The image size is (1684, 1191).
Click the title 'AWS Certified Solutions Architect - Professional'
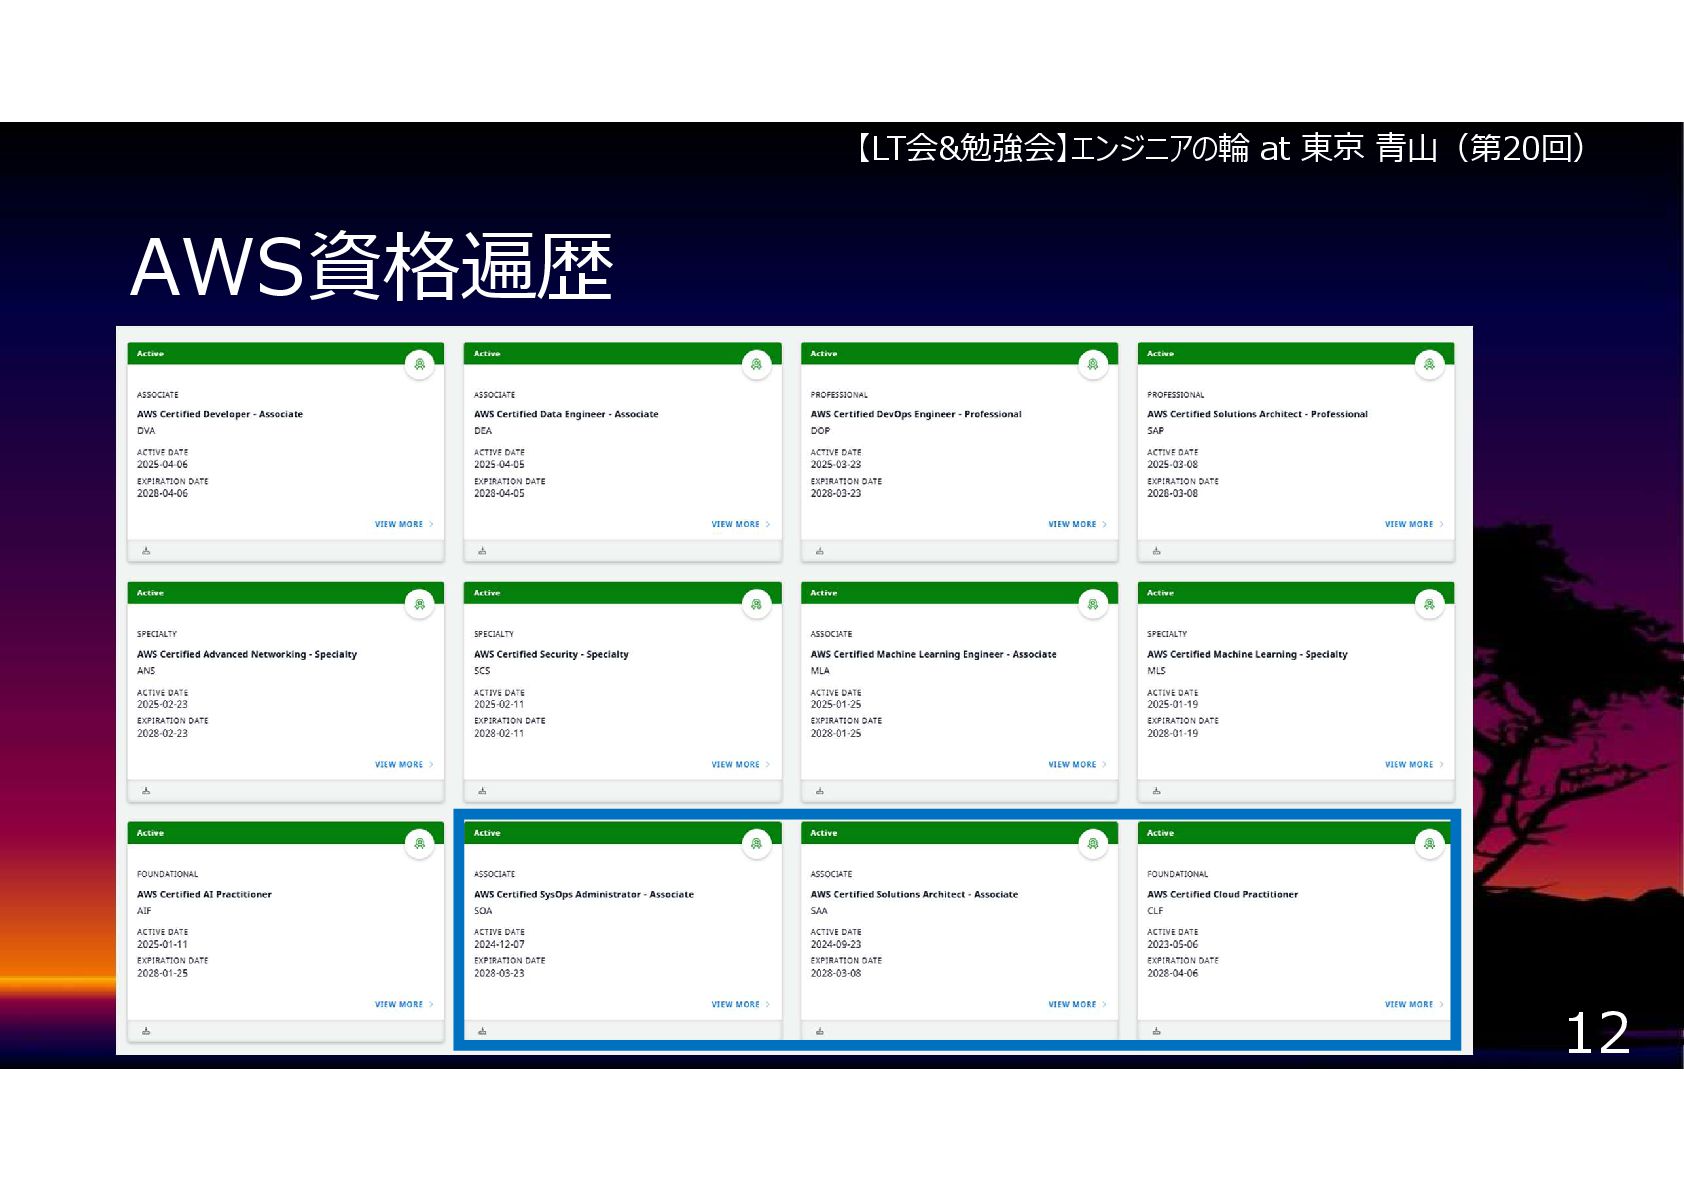1257,414
